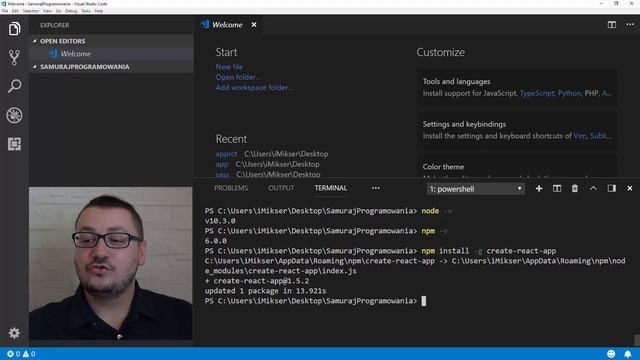Image resolution: width=640 pixels, height=360 pixels.
Task: Switch to the Output tab
Action: (x=281, y=188)
